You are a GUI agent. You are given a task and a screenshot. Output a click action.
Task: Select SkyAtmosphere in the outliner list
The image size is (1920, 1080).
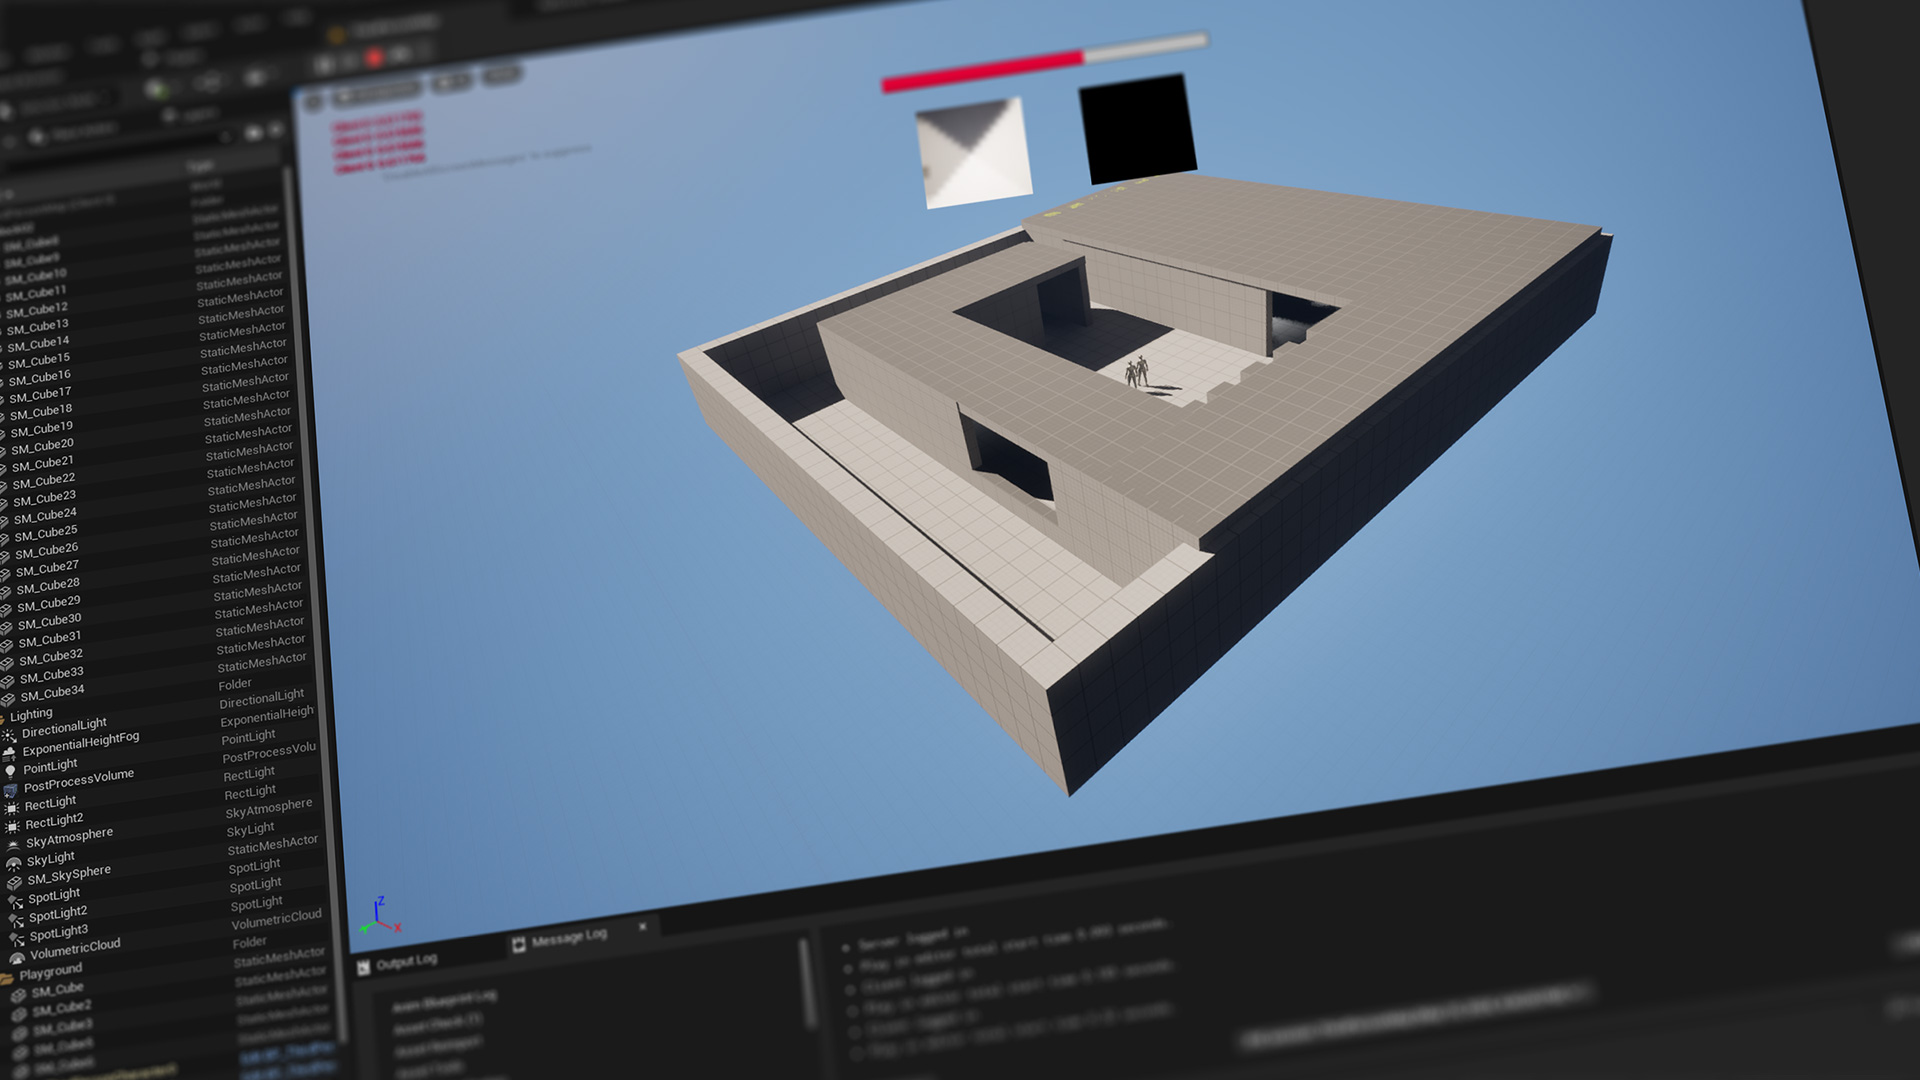69,837
